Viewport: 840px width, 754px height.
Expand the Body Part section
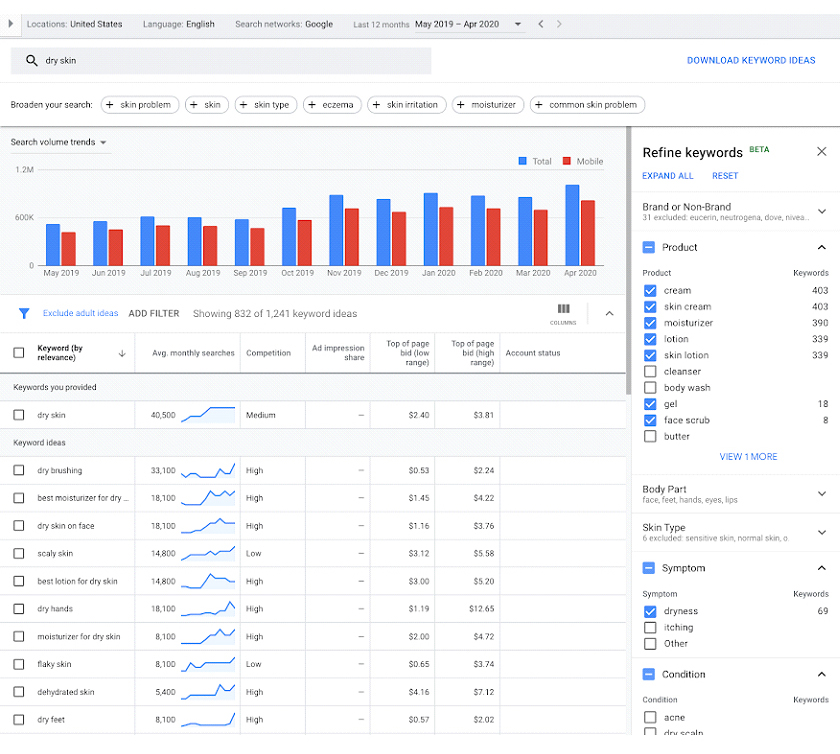coord(821,494)
